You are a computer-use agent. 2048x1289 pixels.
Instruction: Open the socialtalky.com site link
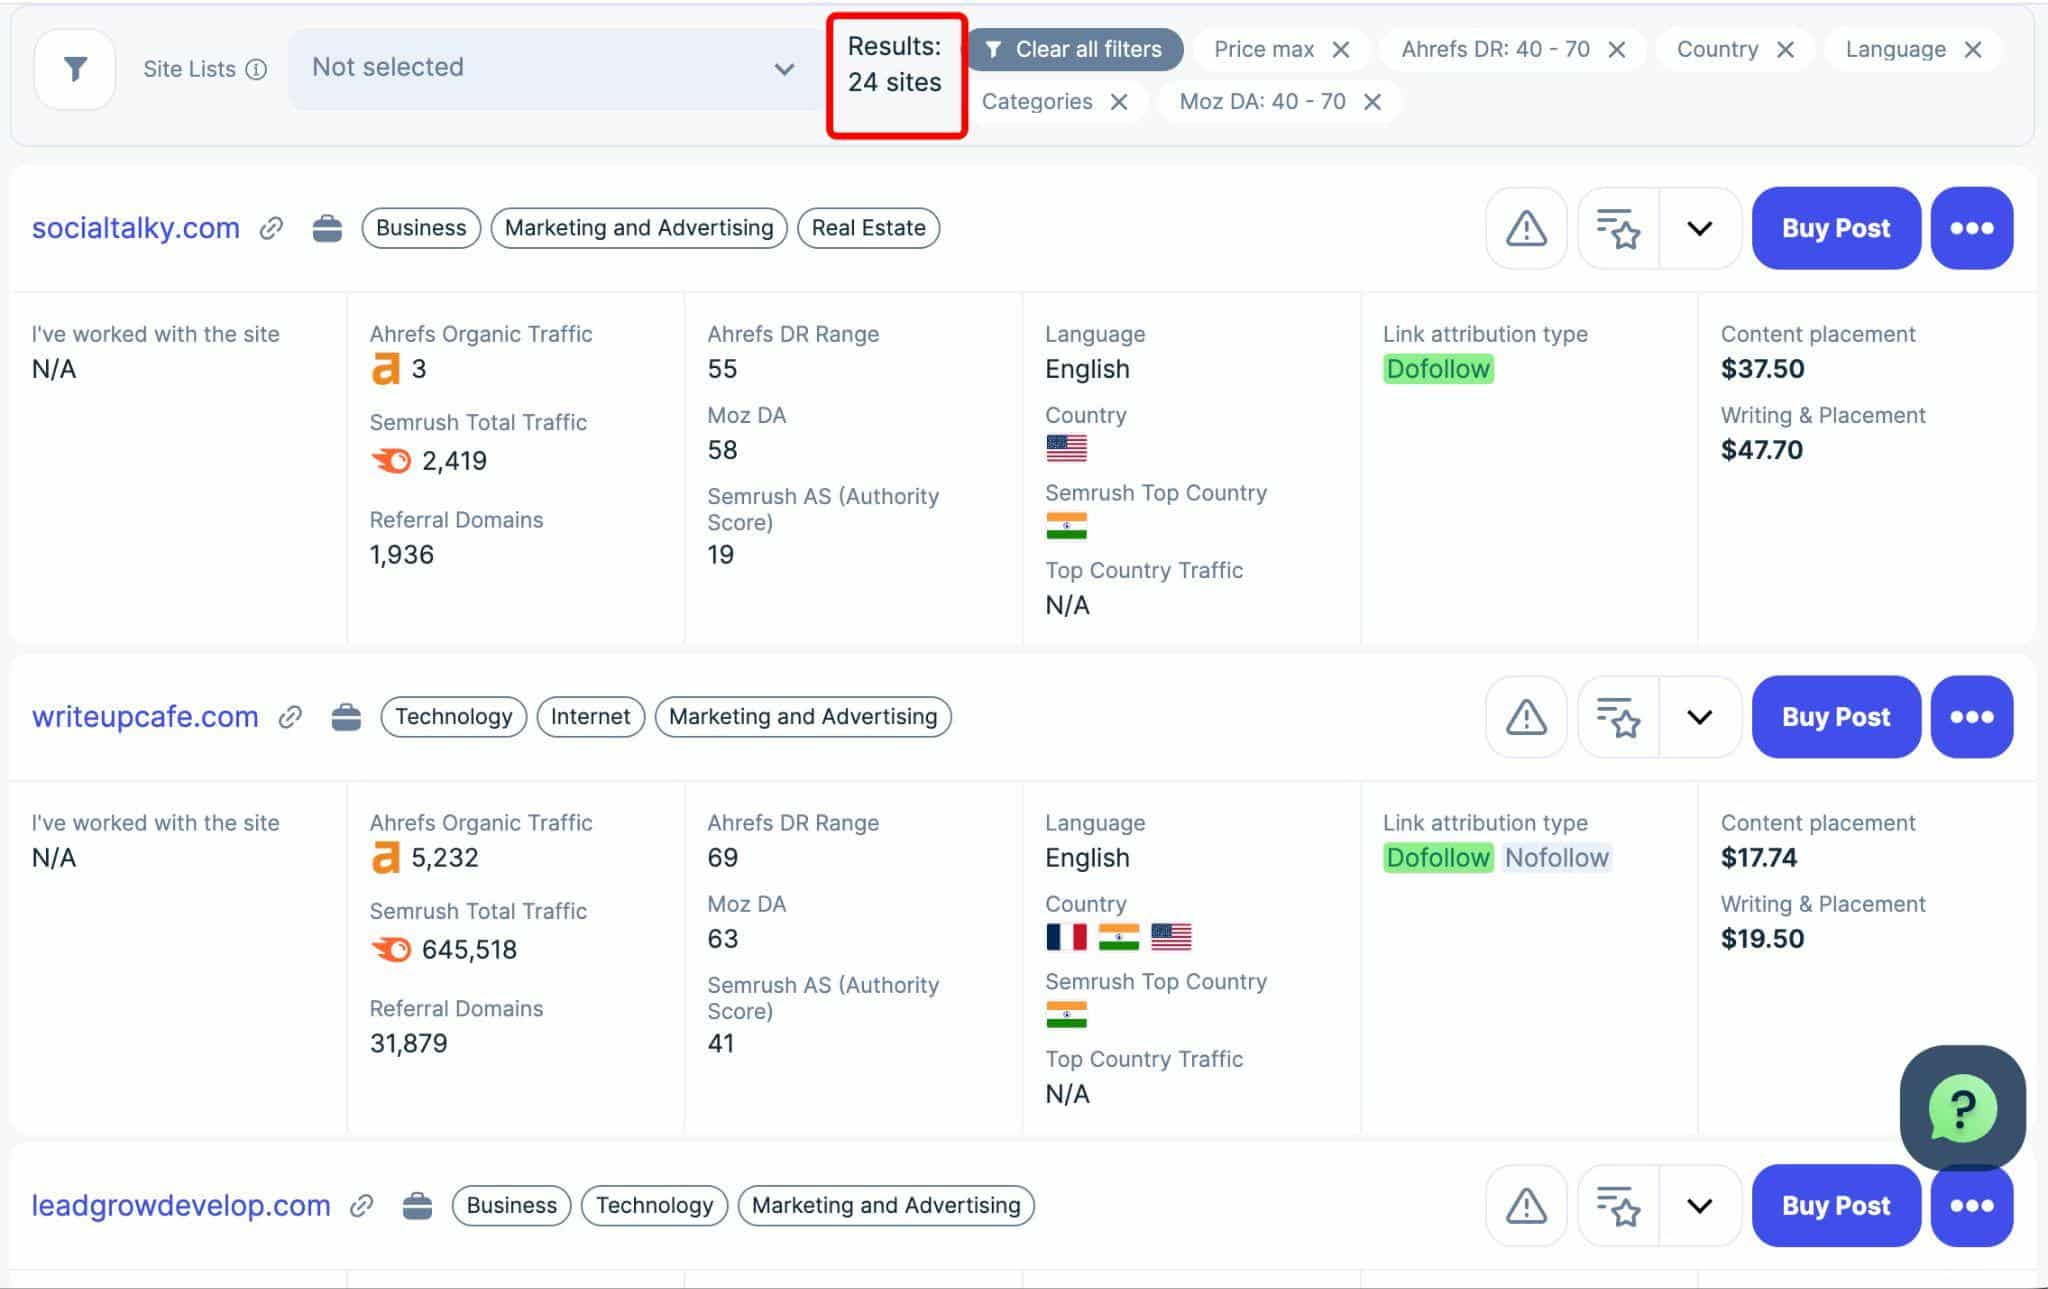[136, 228]
